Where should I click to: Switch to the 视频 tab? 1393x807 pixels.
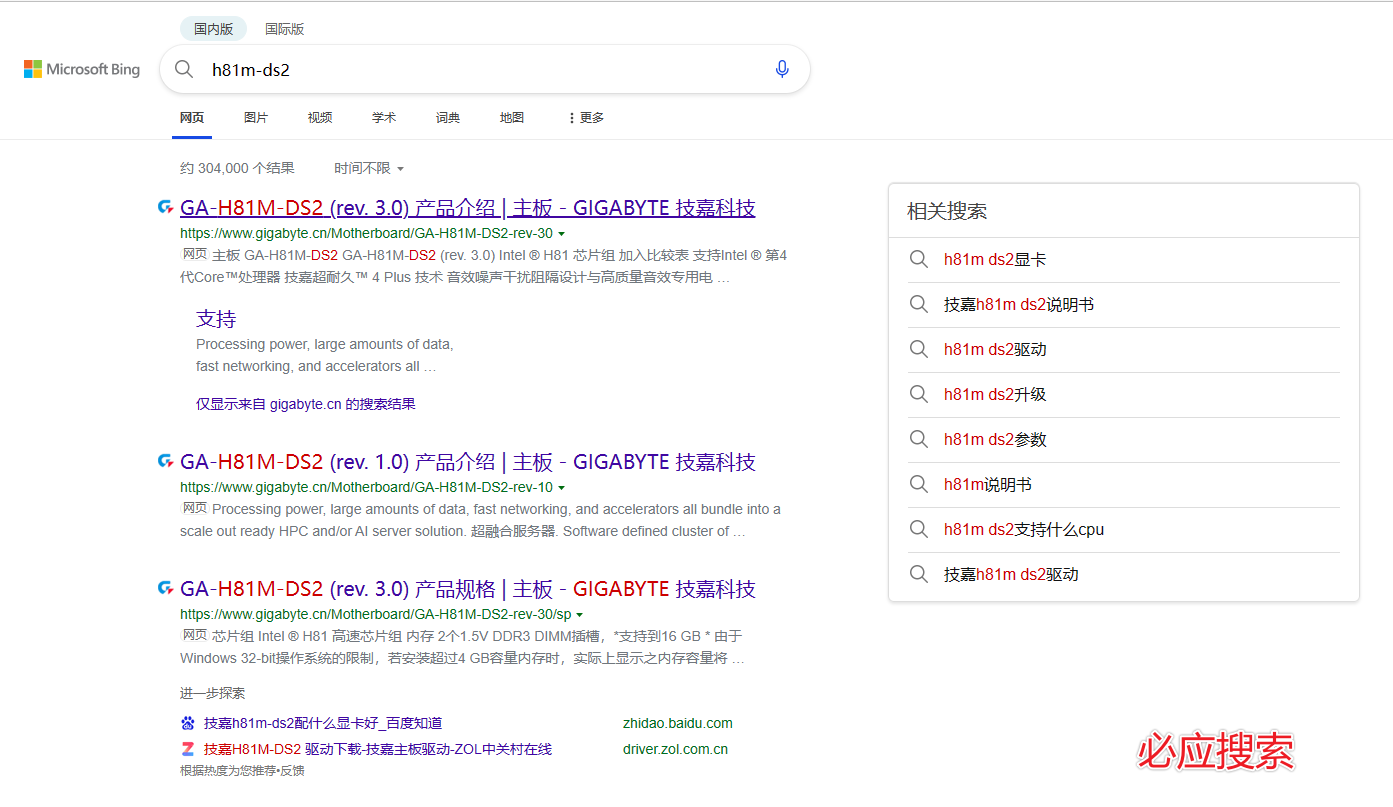click(x=320, y=118)
